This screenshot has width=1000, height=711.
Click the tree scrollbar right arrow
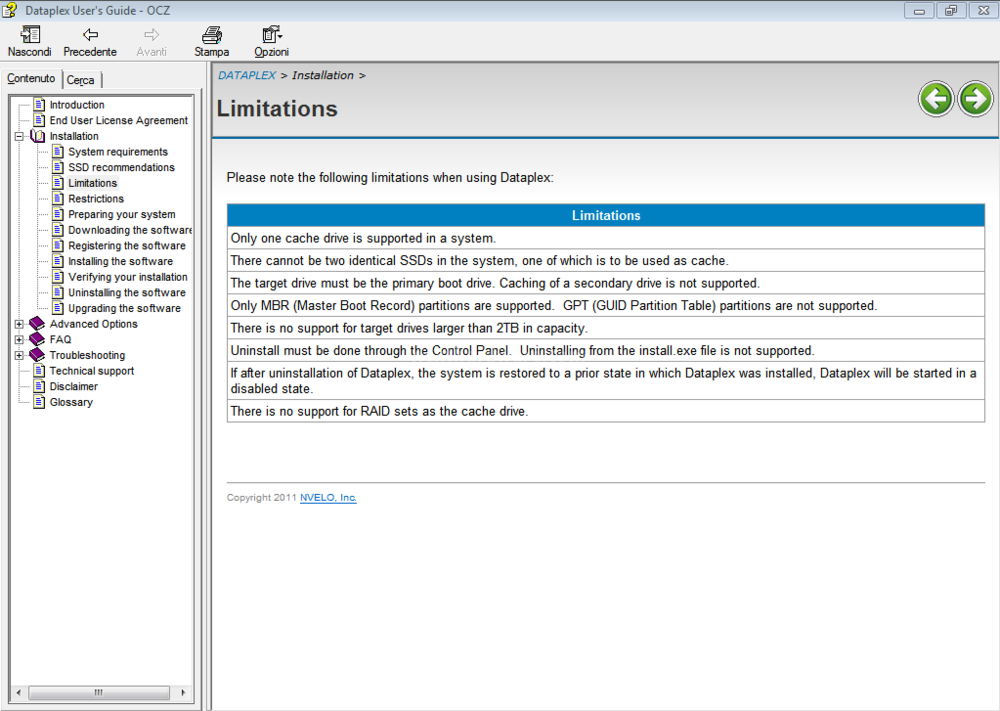pos(183,693)
